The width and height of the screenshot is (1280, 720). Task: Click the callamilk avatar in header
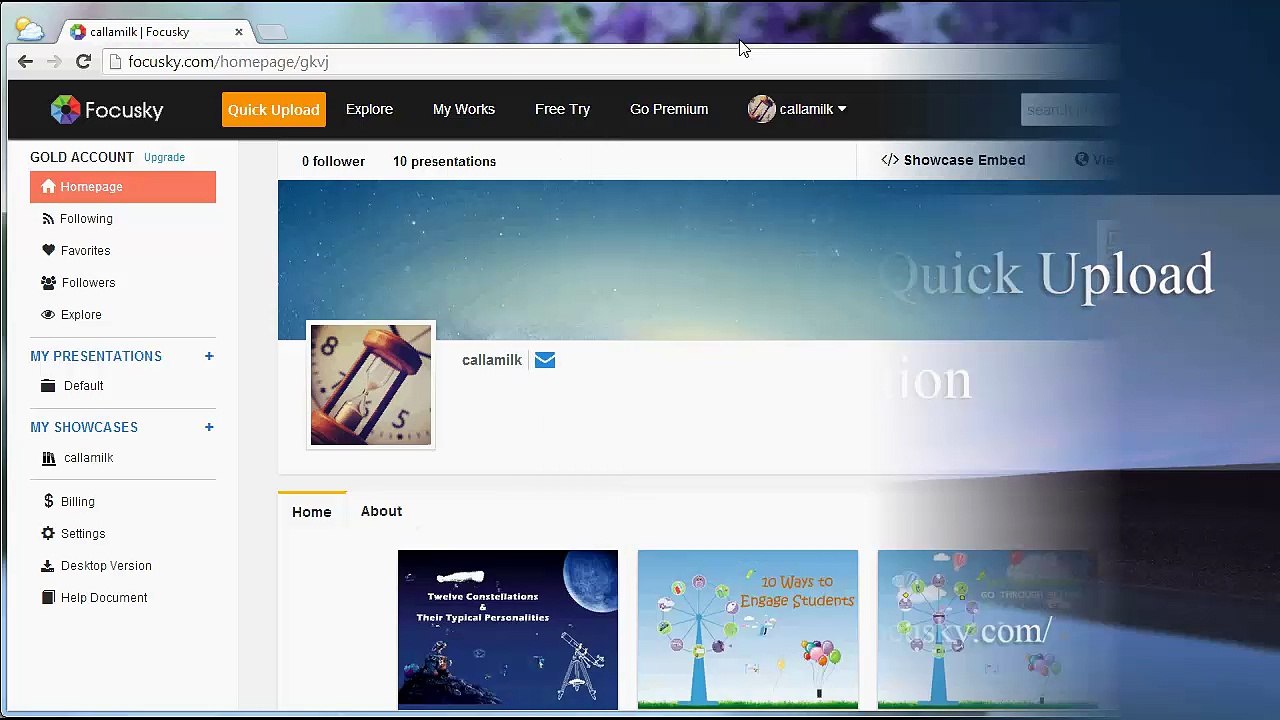point(761,109)
